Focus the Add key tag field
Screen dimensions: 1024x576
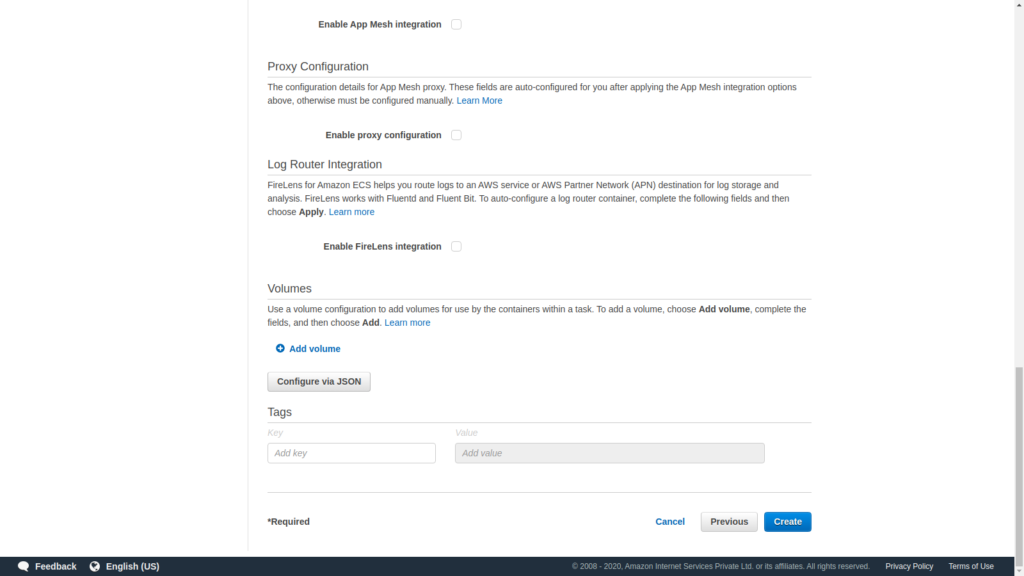(x=351, y=453)
